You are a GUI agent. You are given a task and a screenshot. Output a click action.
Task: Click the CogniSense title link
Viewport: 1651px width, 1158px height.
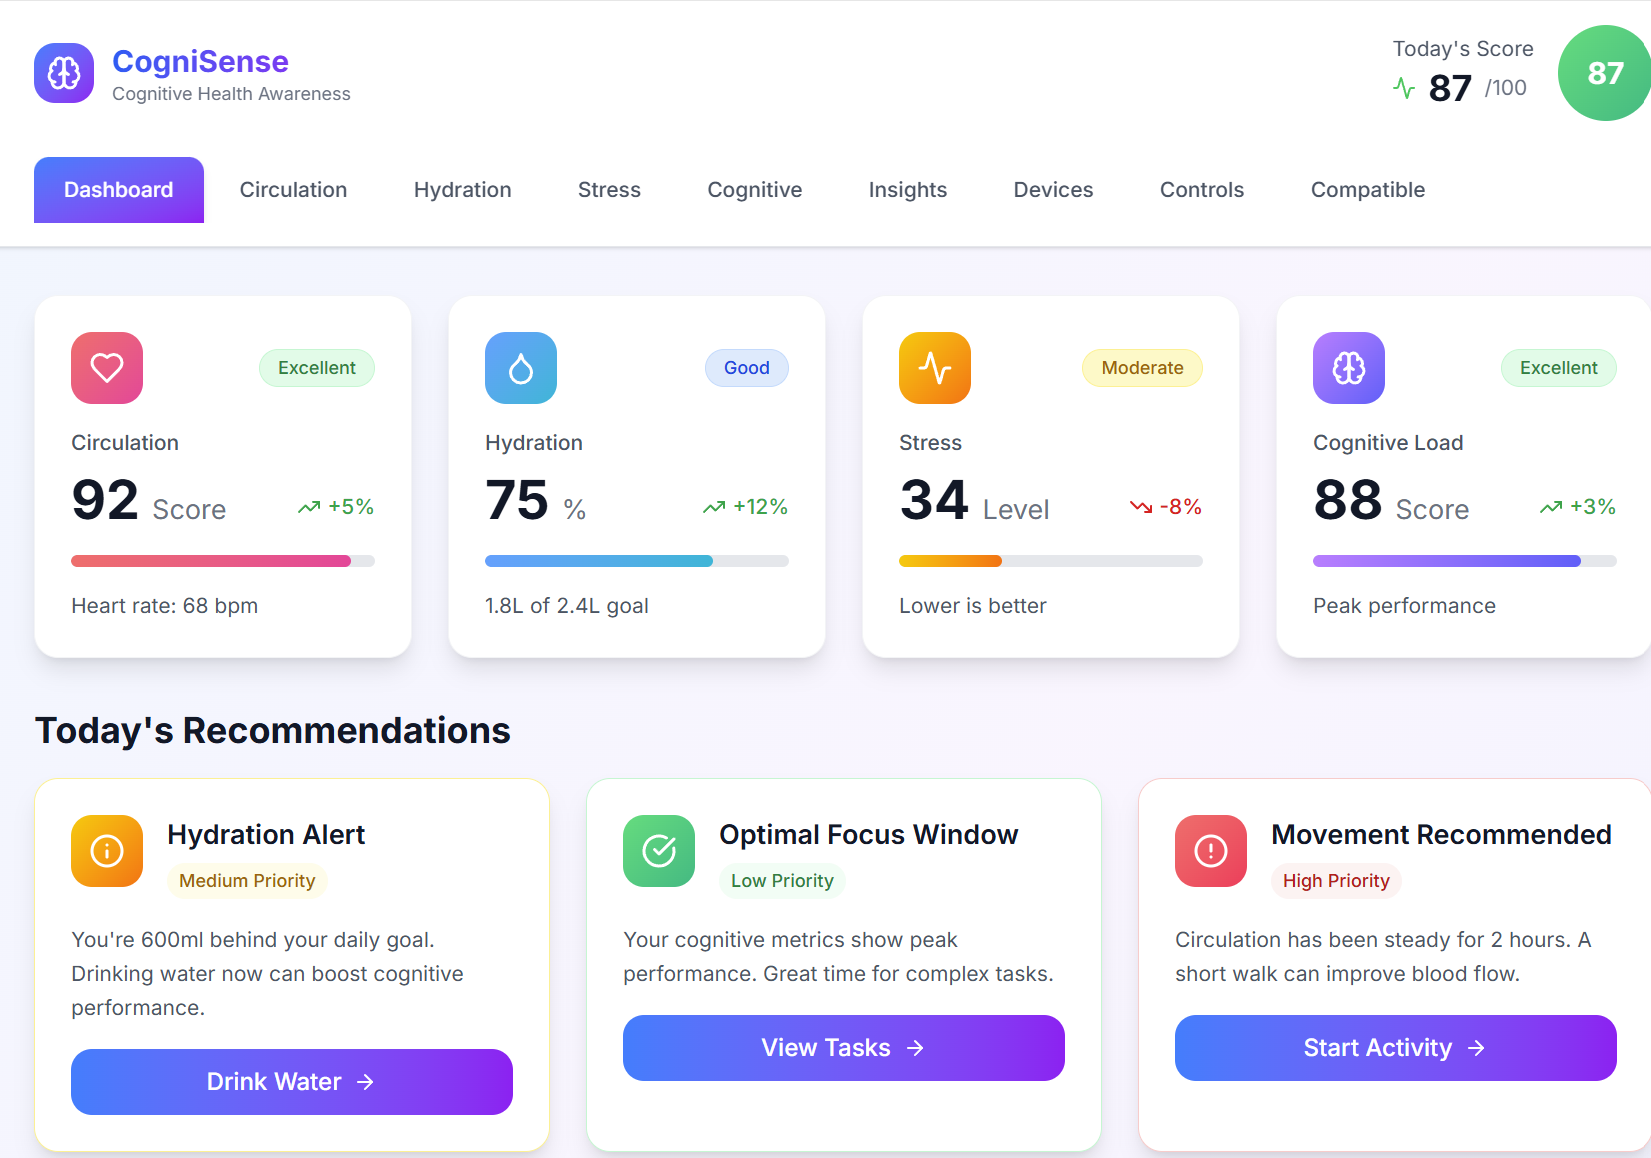(200, 61)
